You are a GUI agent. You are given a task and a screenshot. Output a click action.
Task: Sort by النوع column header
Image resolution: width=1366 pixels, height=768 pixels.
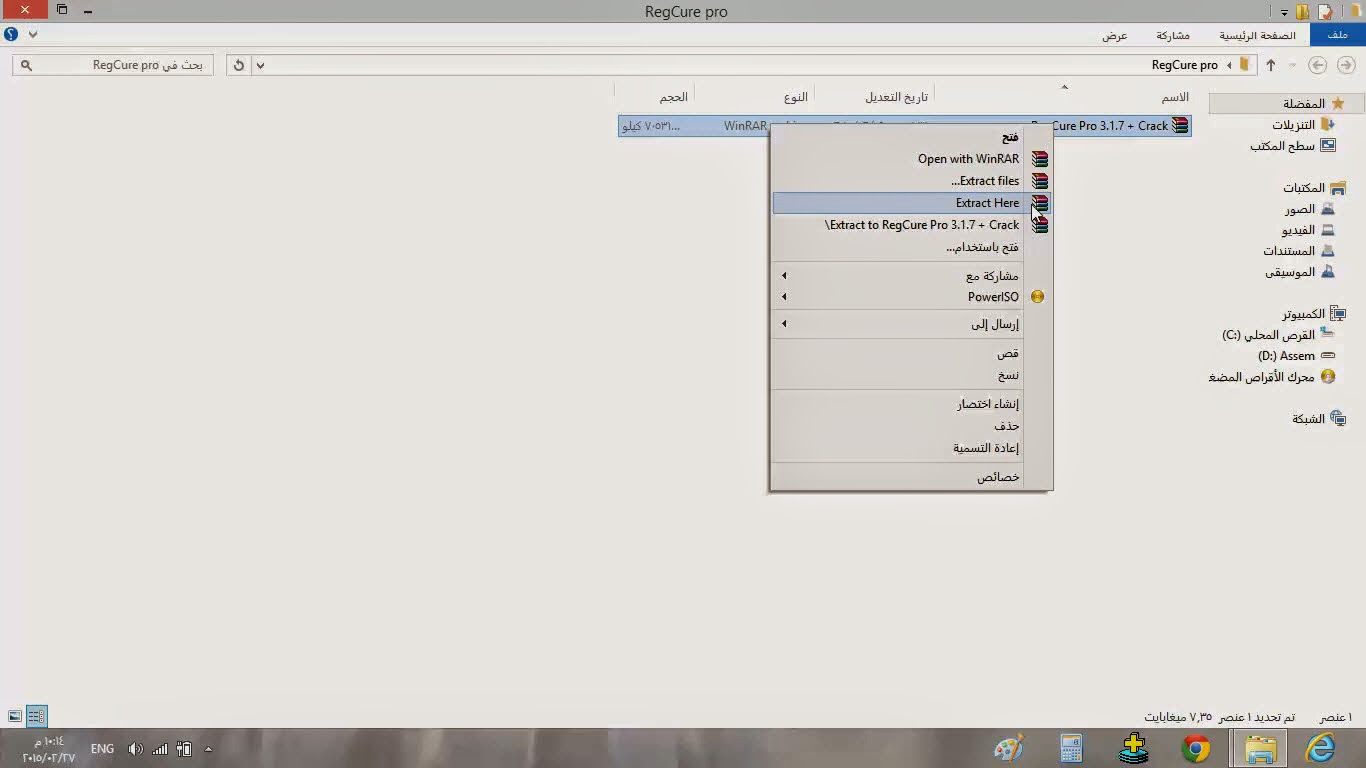pos(796,97)
